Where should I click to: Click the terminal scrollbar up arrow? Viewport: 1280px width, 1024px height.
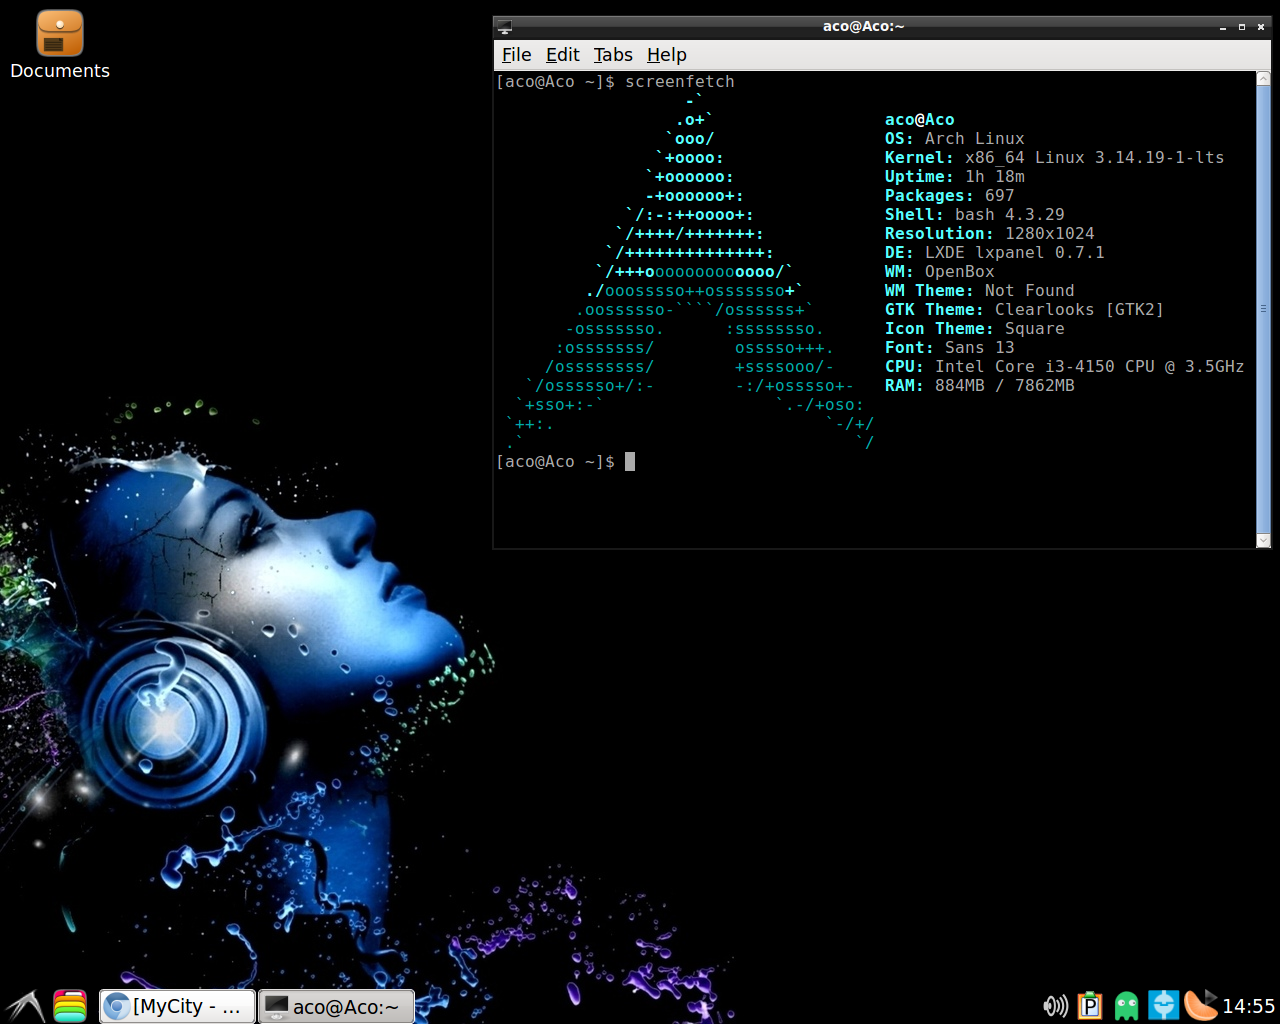(1263, 79)
